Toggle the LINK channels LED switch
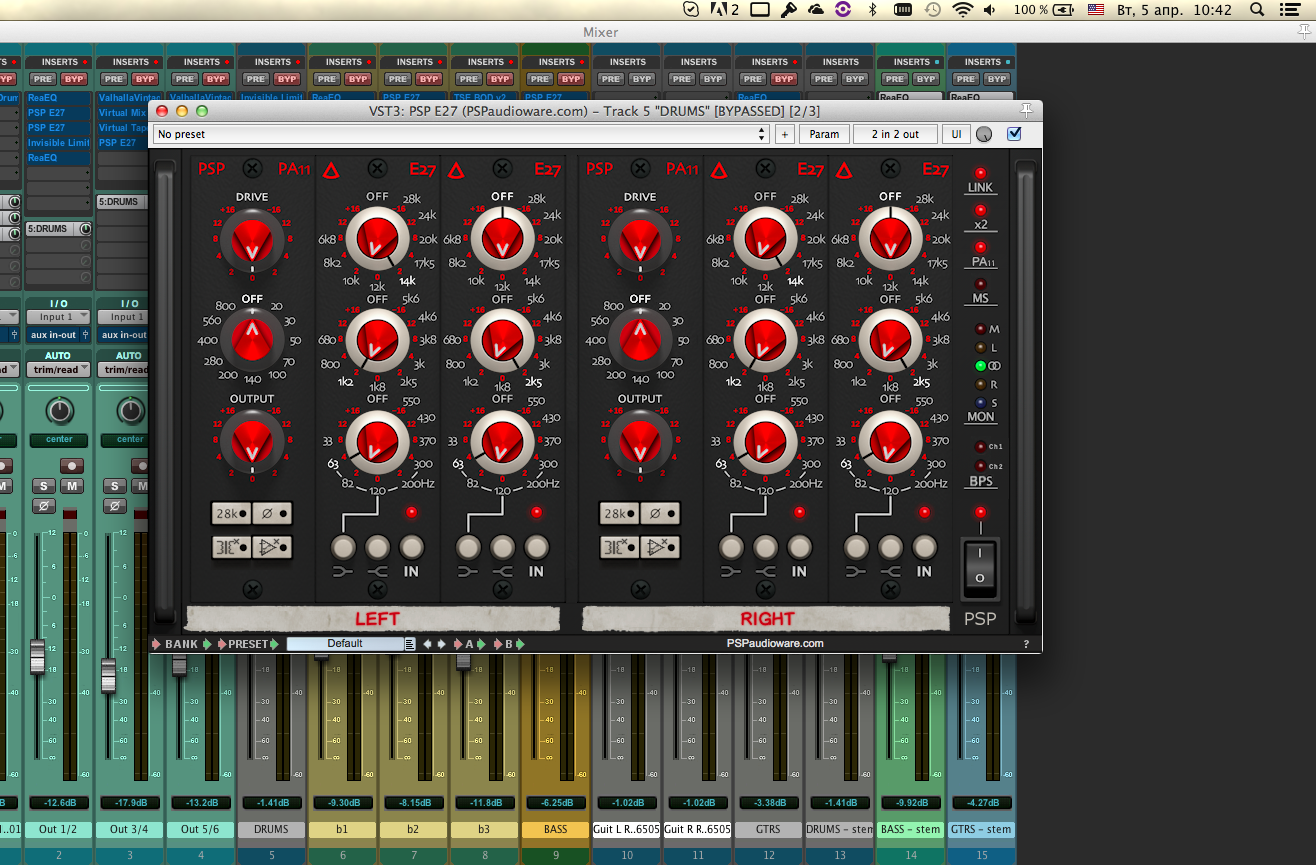Image resolution: width=1316 pixels, height=865 pixels. [980, 174]
